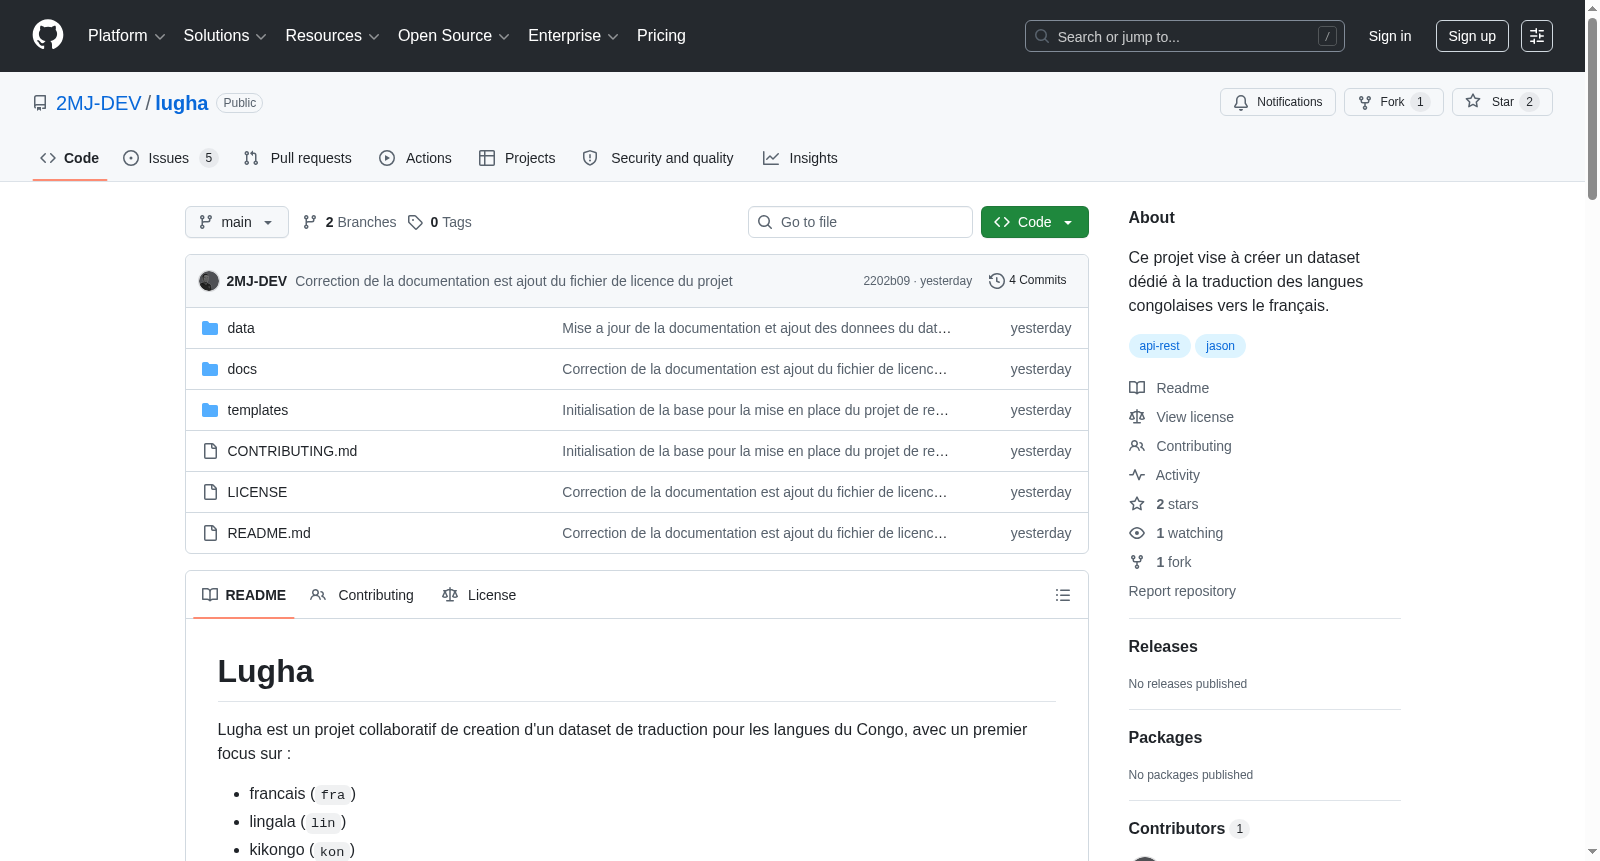Open the Projects tab

point(517,158)
